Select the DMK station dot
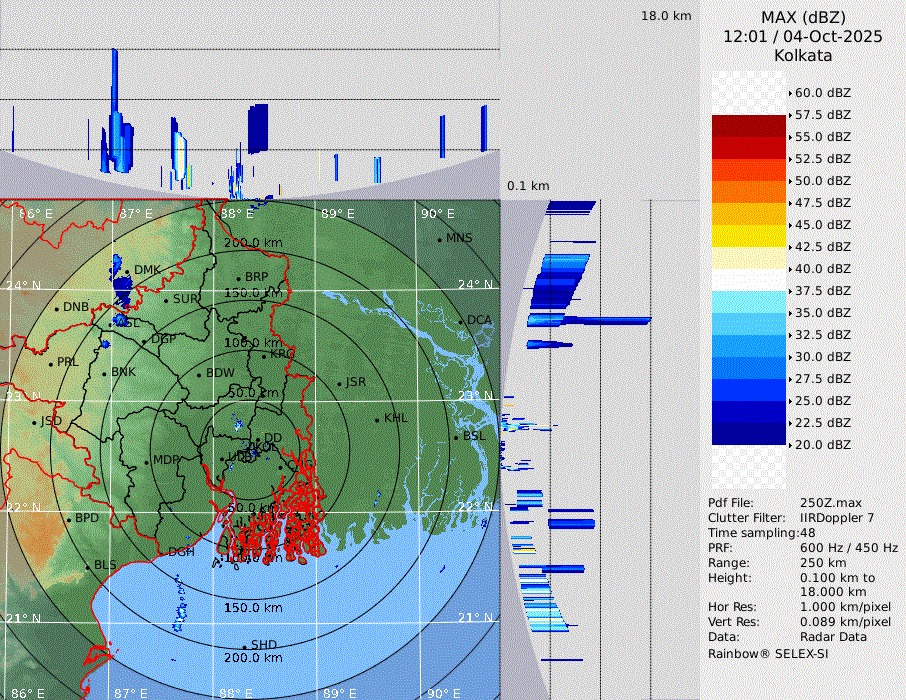The width and height of the screenshot is (906, 700). pyautogui.click(x=127, y=270)
